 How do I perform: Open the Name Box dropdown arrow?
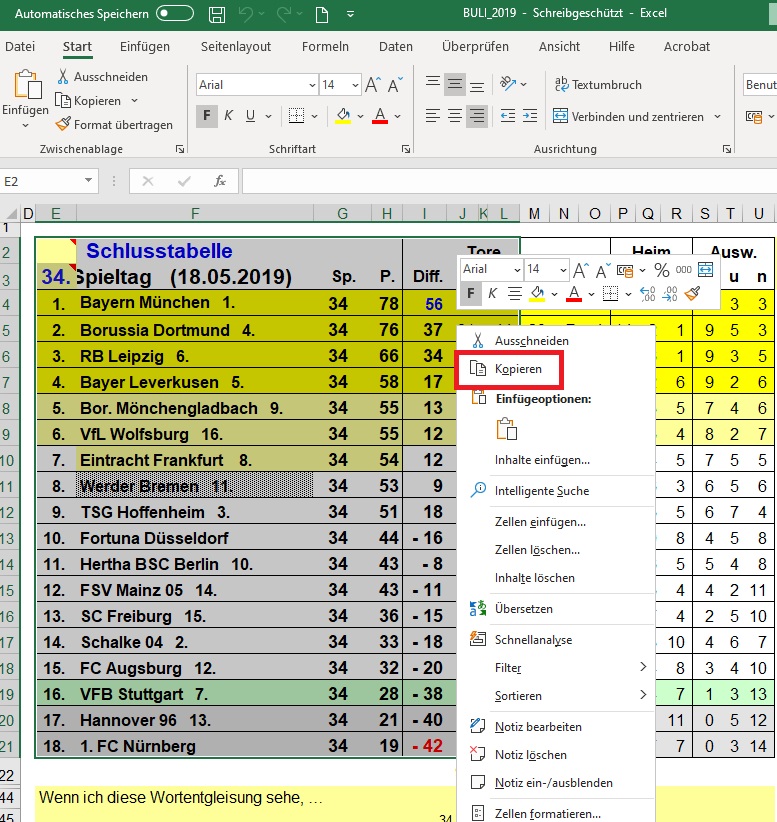click(x=88, y=181)
